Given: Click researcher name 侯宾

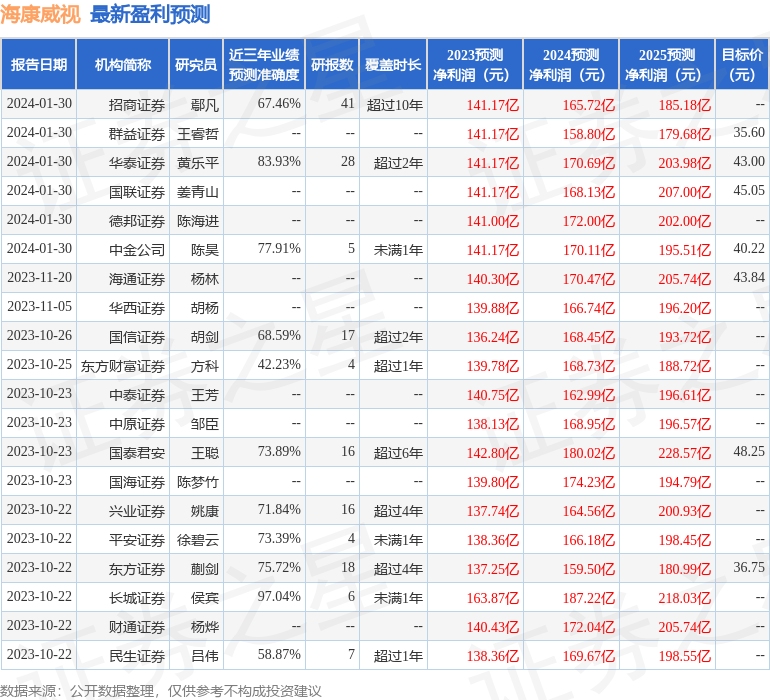Looking at the screenshot, I should [205, 598].
